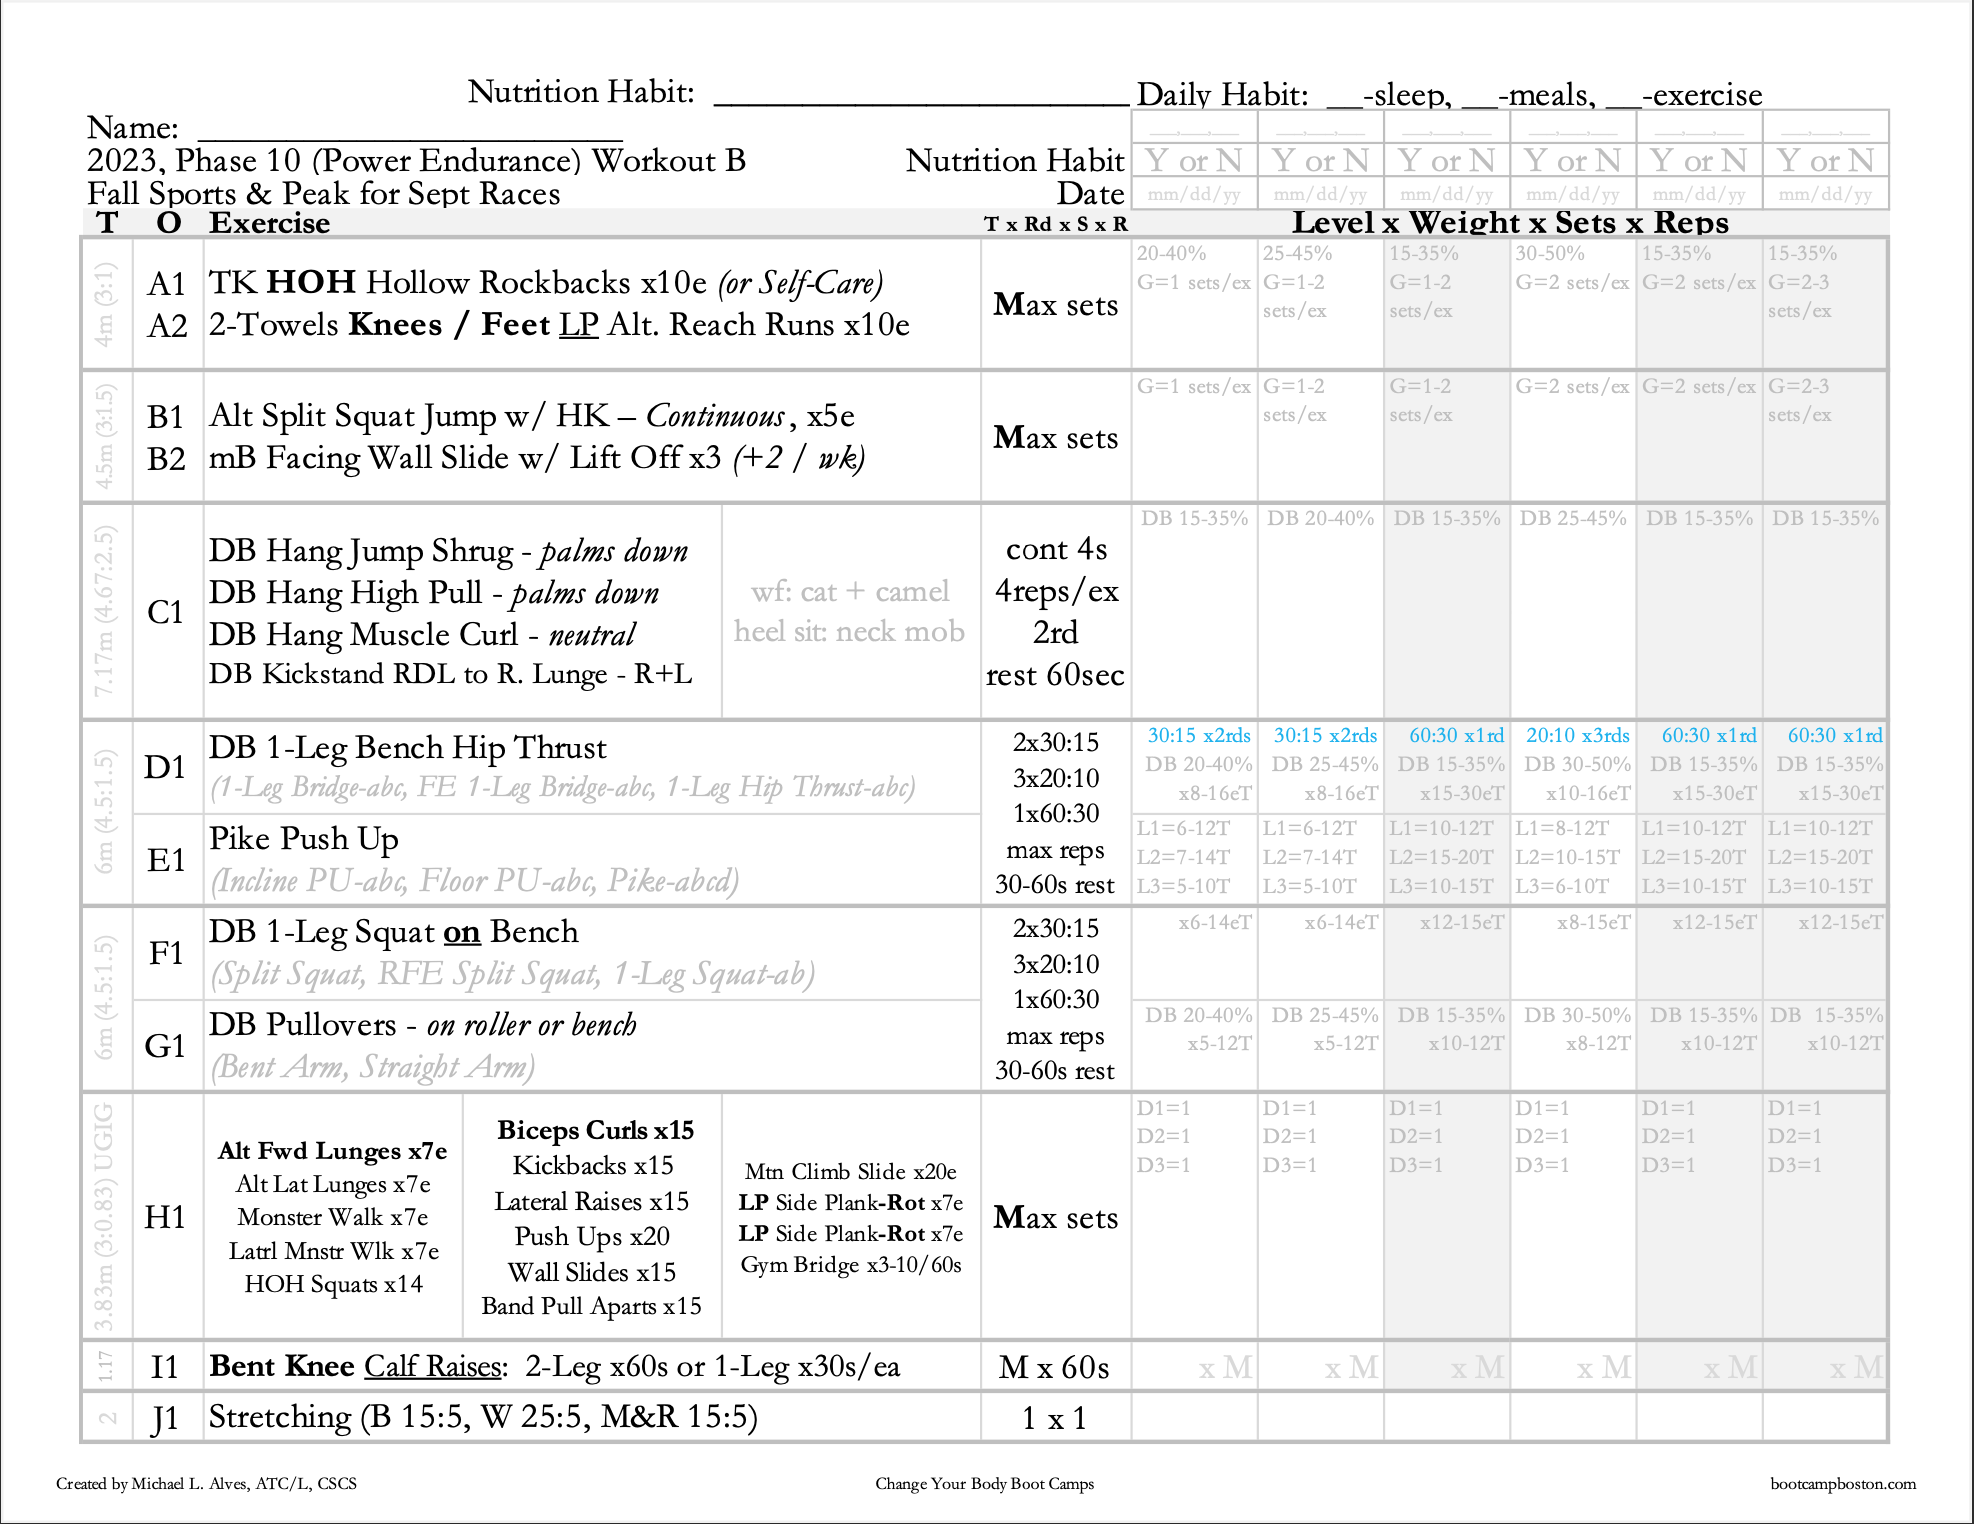Screen dimensions: 1974x1524
Task: Click the blank line after Name:
Action: coord(410,139)
